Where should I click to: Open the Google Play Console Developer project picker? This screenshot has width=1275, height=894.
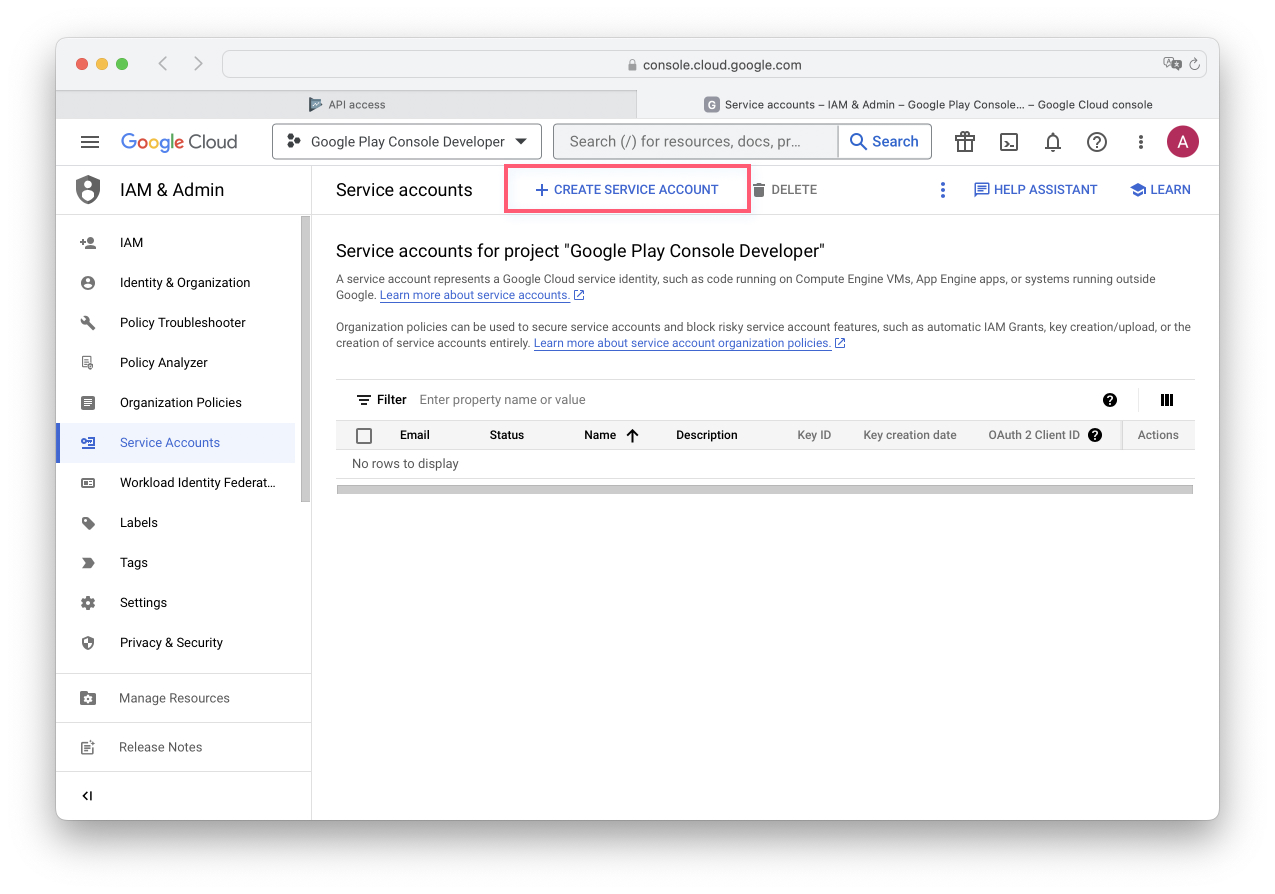tap(407, 142)
